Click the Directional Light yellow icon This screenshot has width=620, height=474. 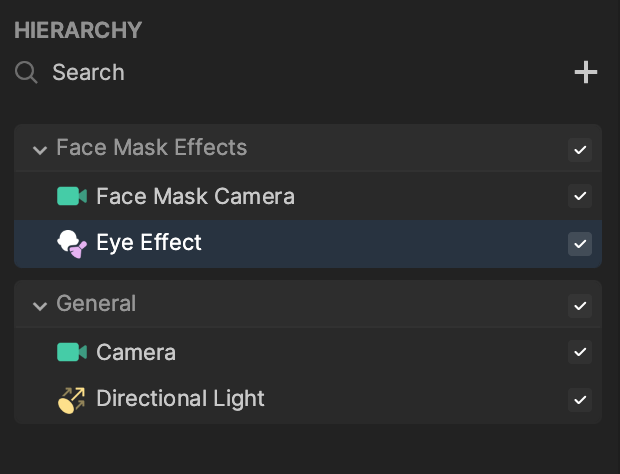point(72,400)
